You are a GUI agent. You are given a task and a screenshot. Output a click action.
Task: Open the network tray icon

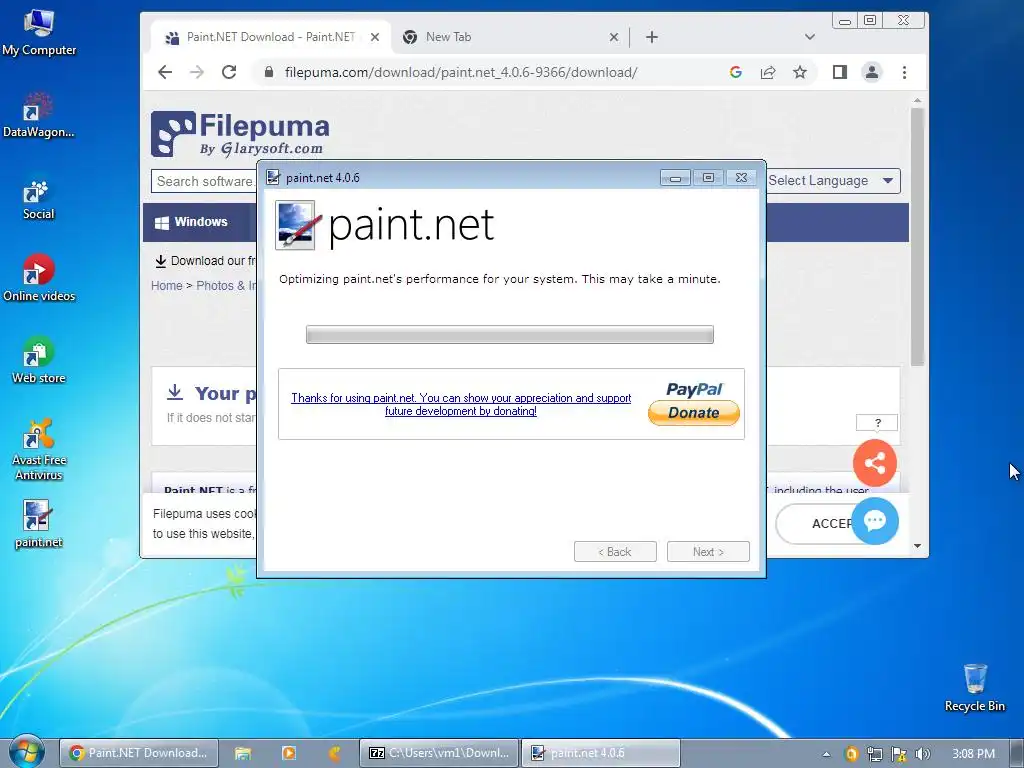click(874, 754)
